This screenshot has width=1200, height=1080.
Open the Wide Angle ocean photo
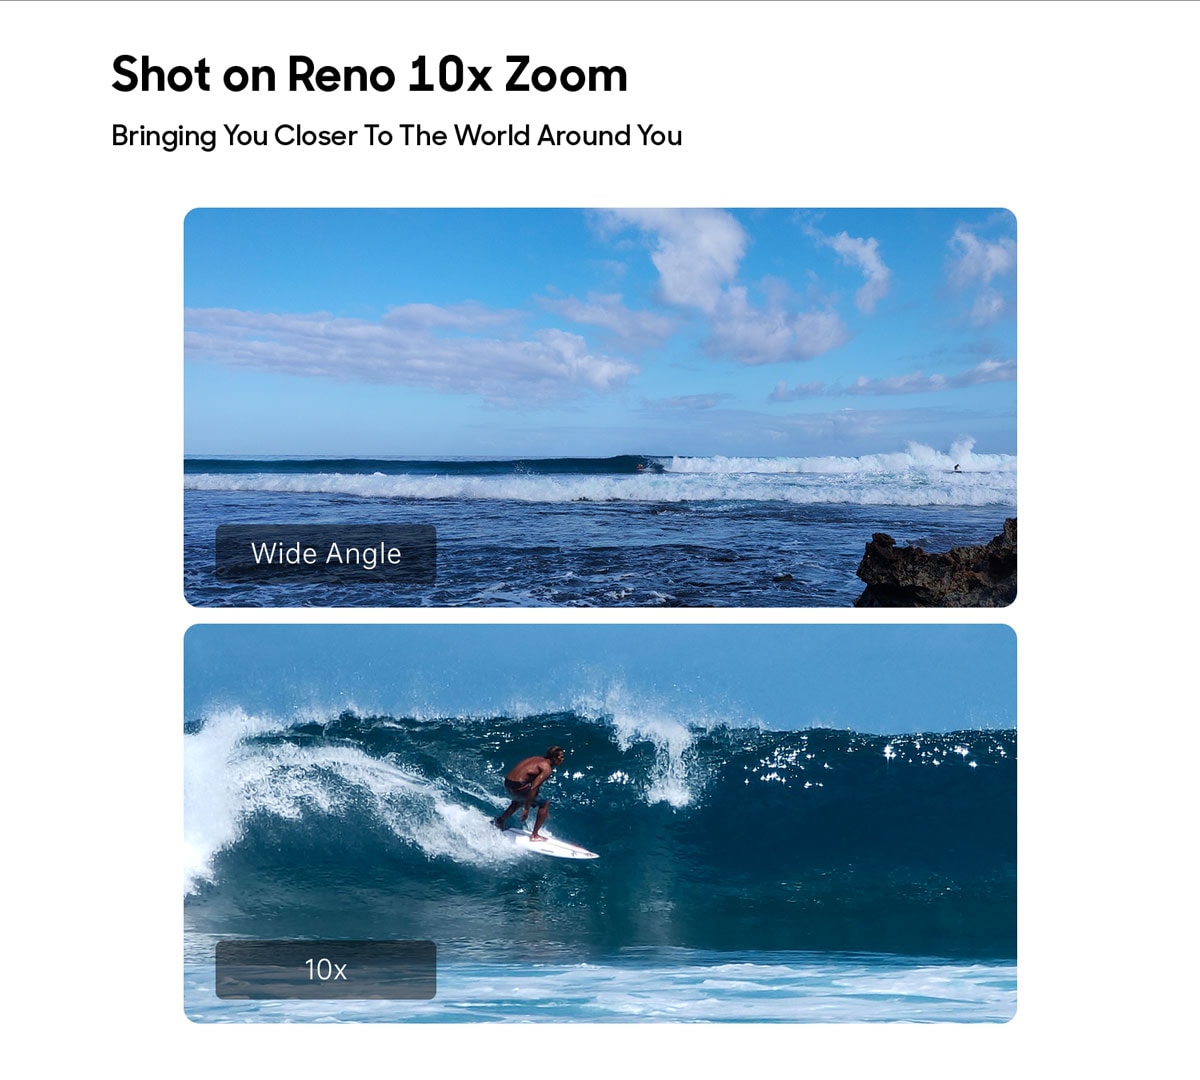coord(600,407)
